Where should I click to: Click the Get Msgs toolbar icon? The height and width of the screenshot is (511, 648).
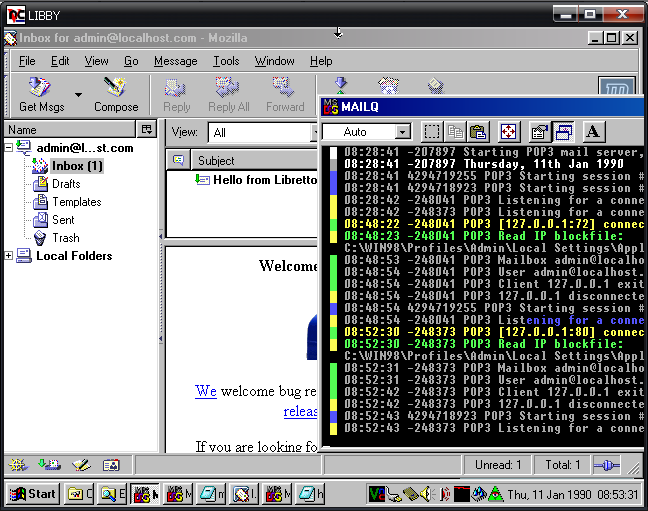pos(41,96)
